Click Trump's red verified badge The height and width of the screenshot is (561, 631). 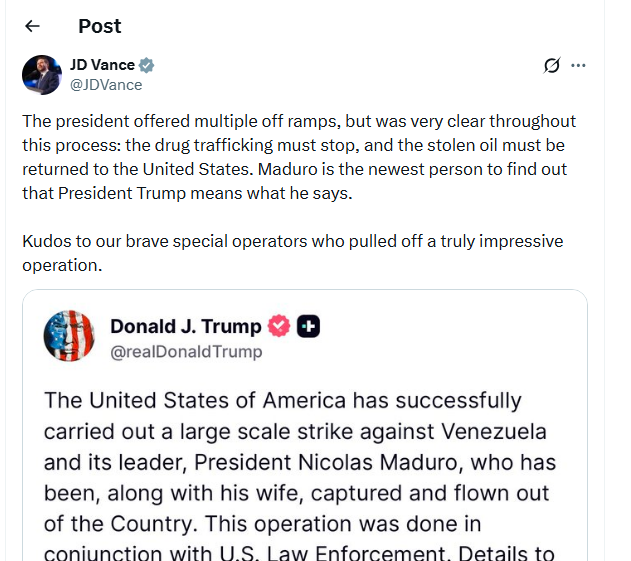280,326
